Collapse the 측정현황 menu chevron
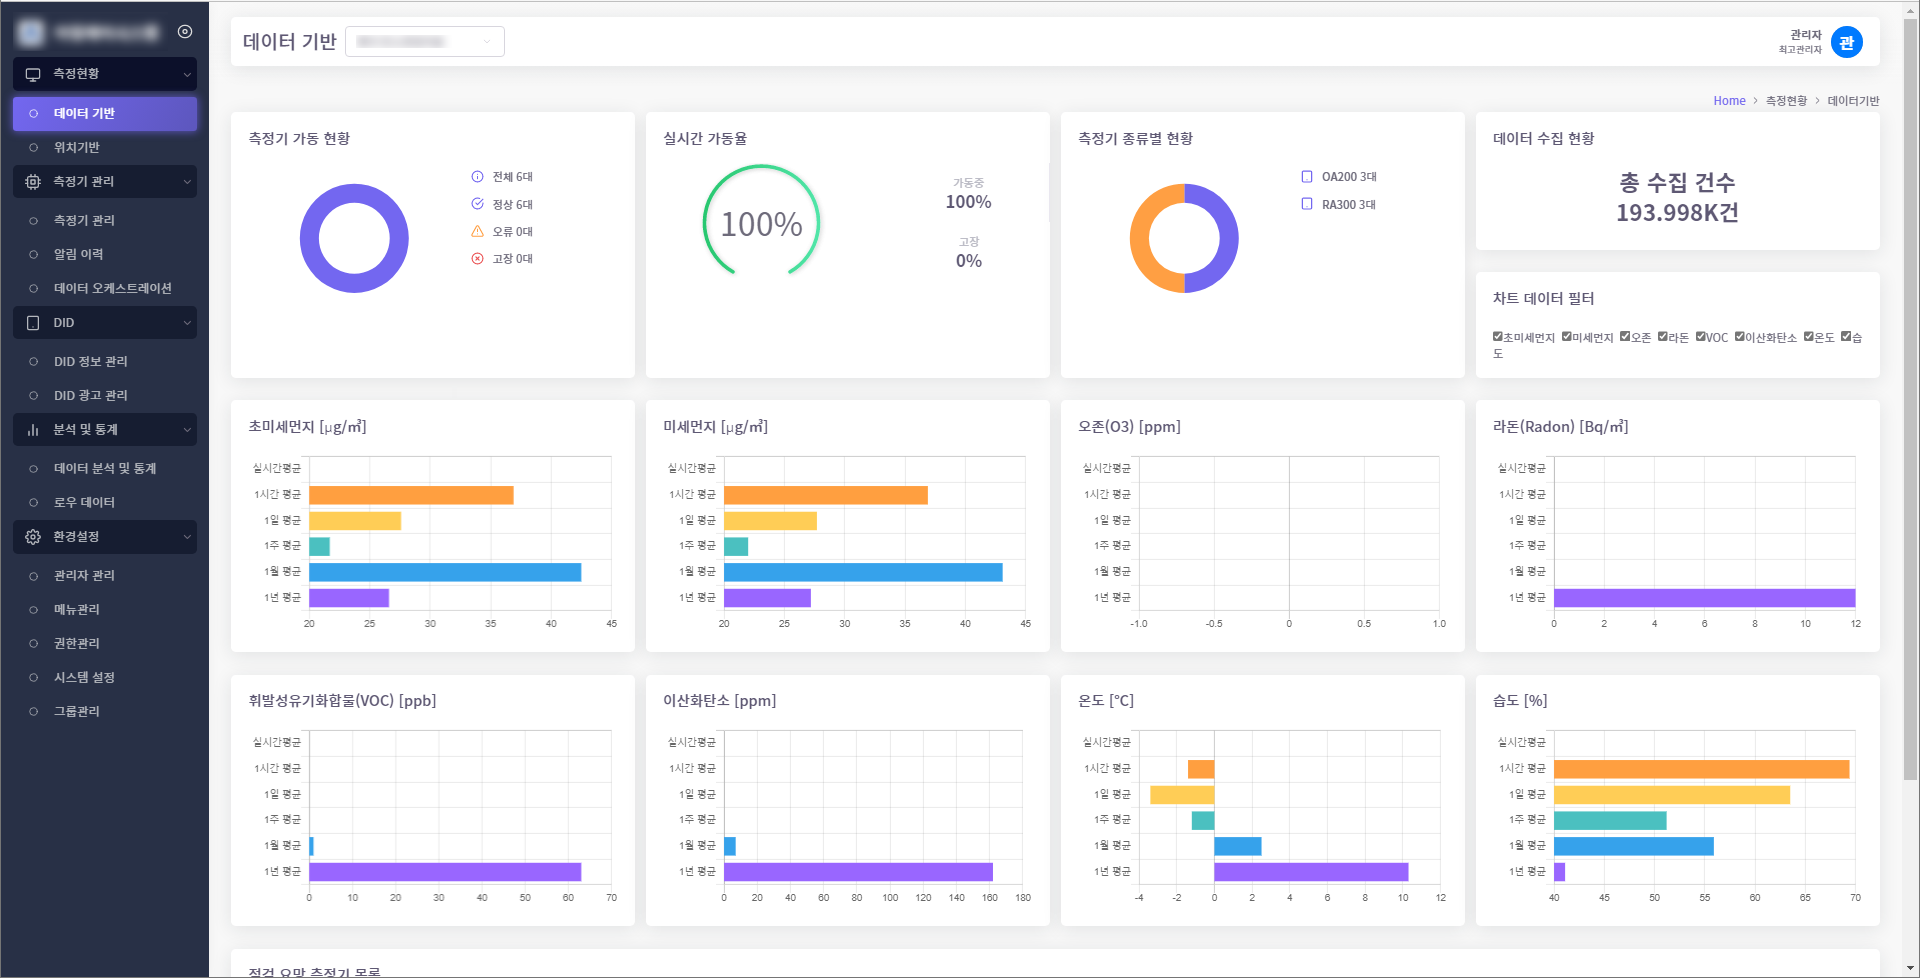The image size is (1920, 978). (x=187, y=74)
